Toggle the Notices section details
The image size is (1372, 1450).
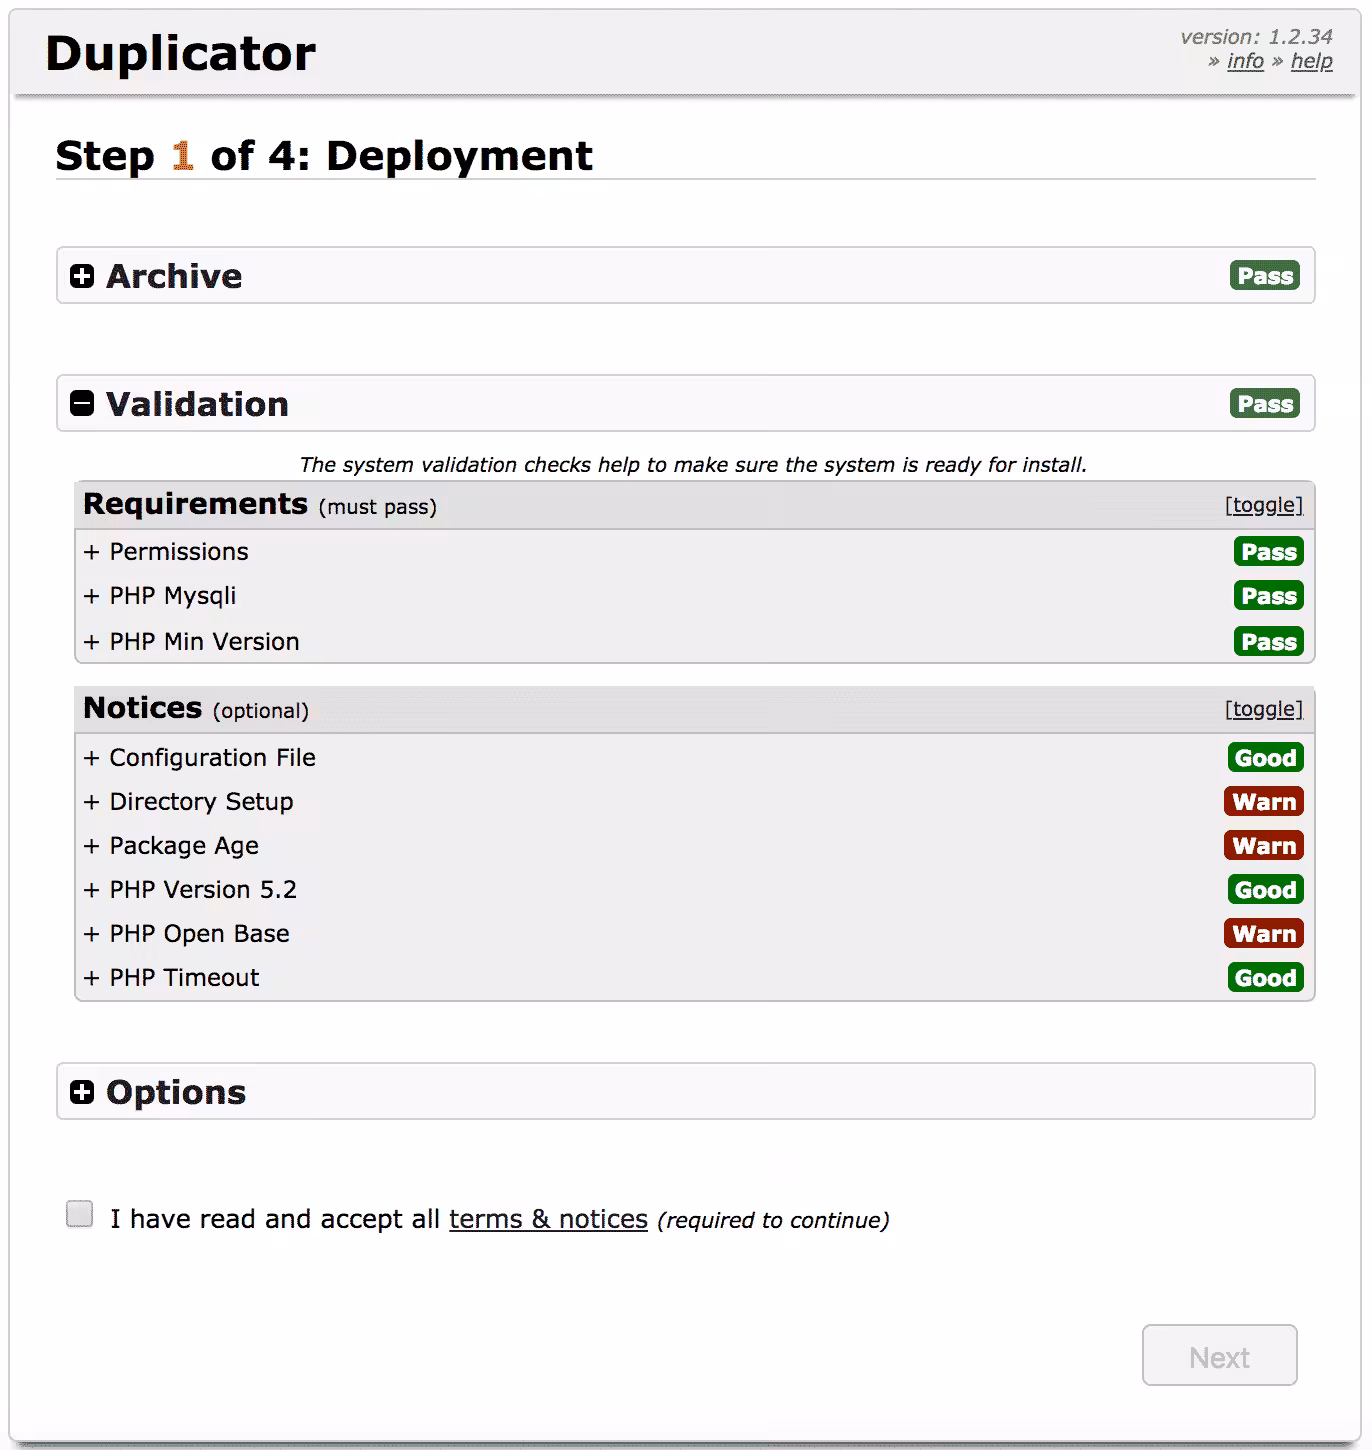pos(1264,709)
